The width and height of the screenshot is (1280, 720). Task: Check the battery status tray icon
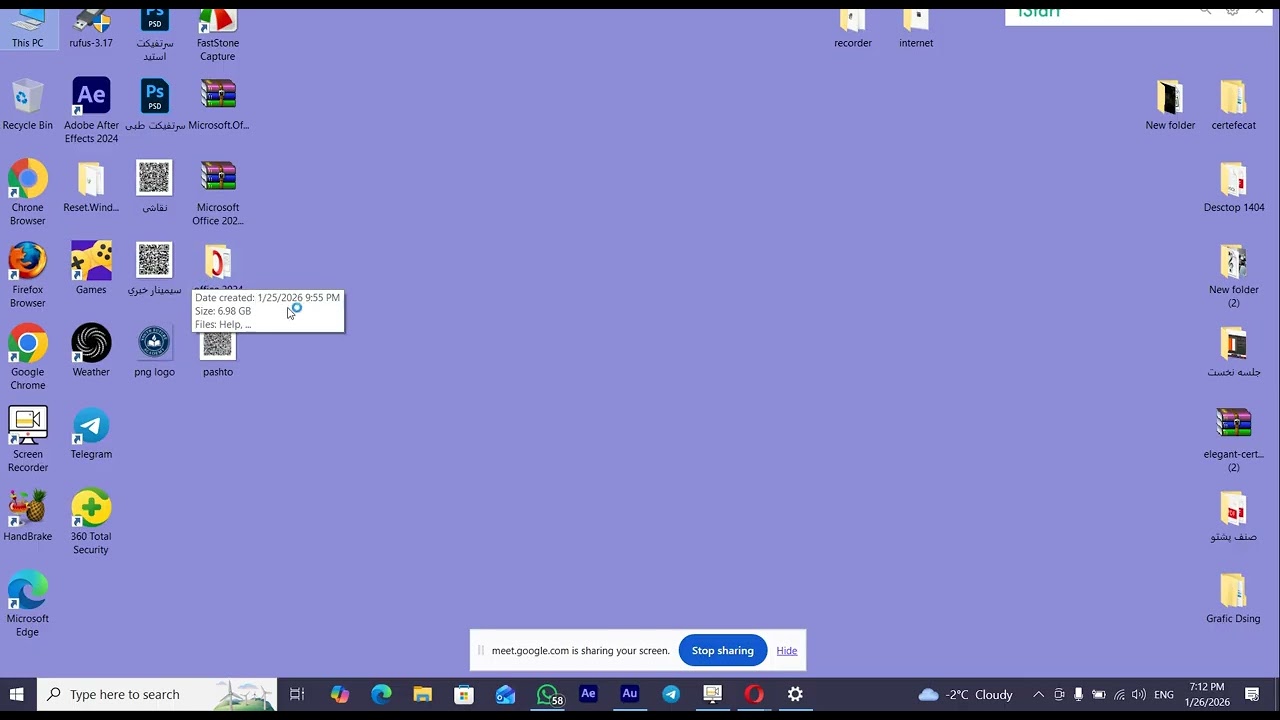[x=1099, y=694]
